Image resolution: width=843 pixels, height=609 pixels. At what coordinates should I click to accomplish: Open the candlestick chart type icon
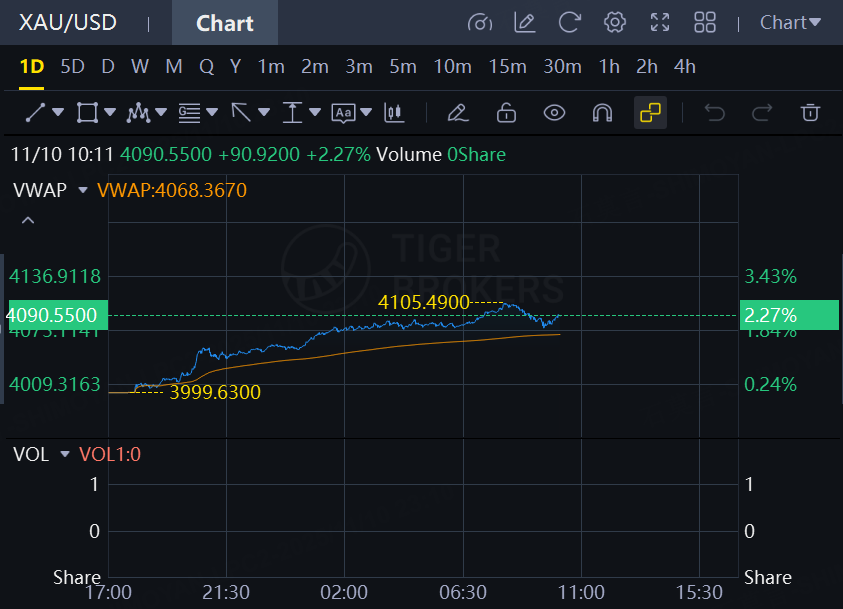pyautogui.click(x=395, y=112)
